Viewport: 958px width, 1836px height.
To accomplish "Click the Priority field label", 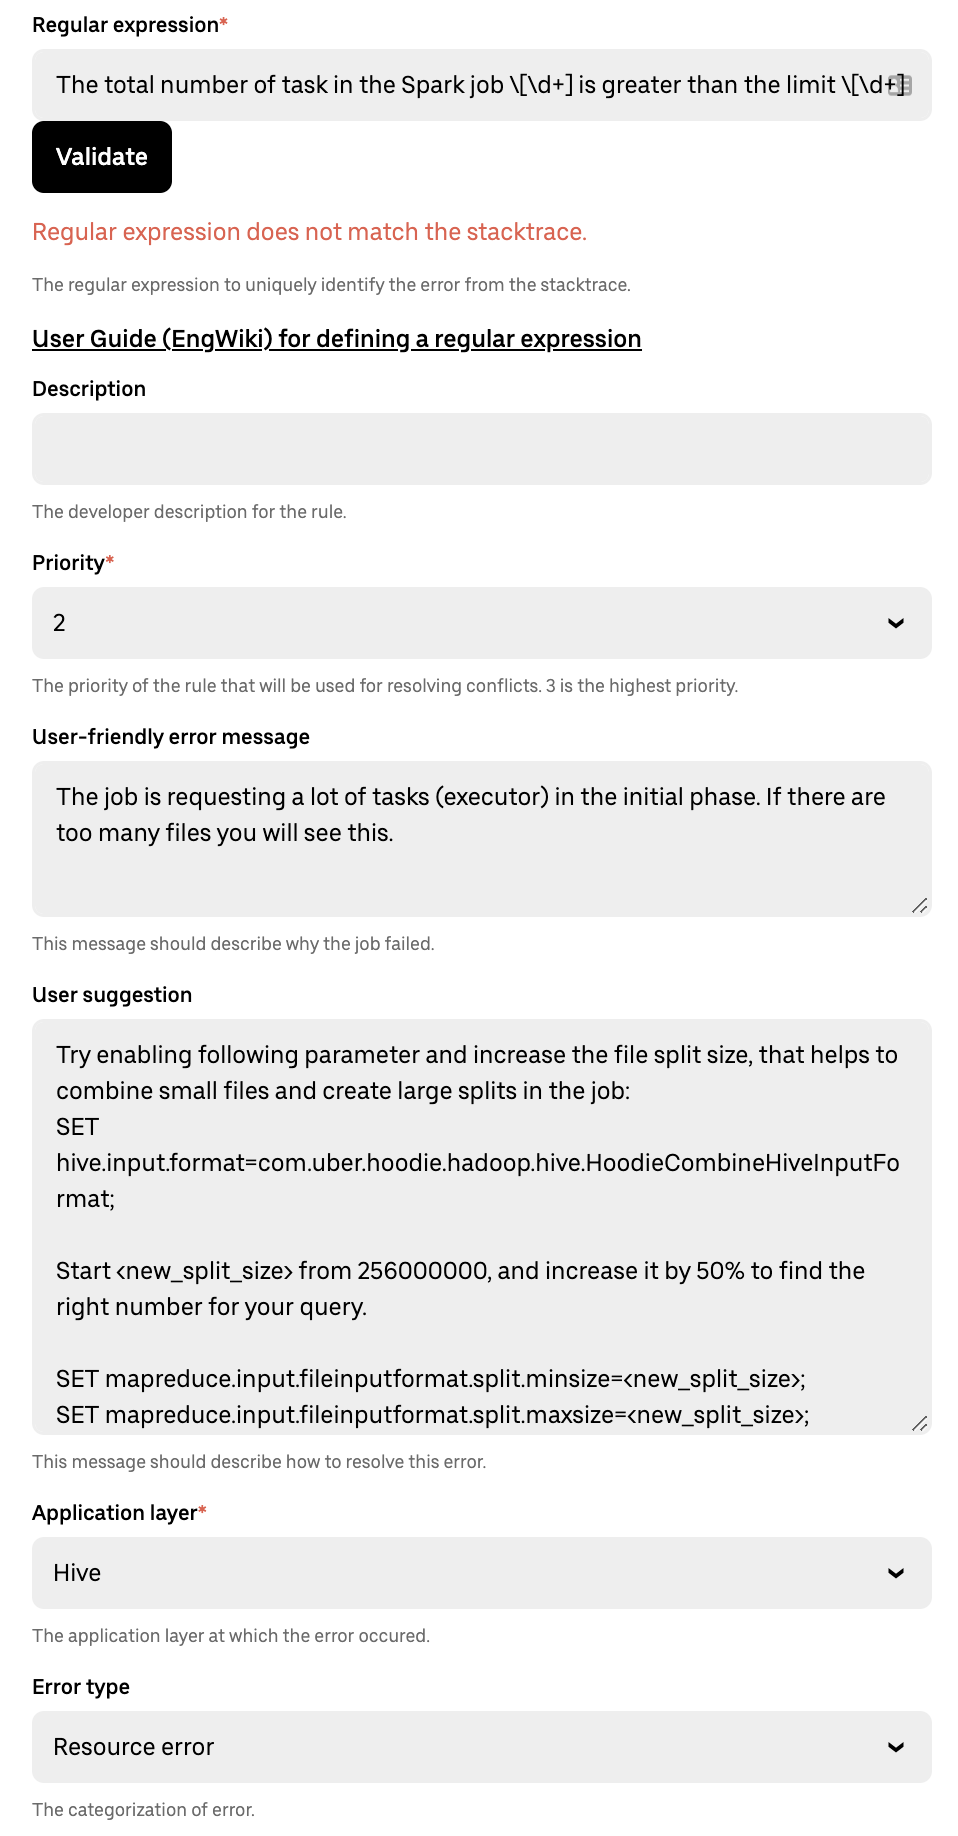I will tap(68, 563).
